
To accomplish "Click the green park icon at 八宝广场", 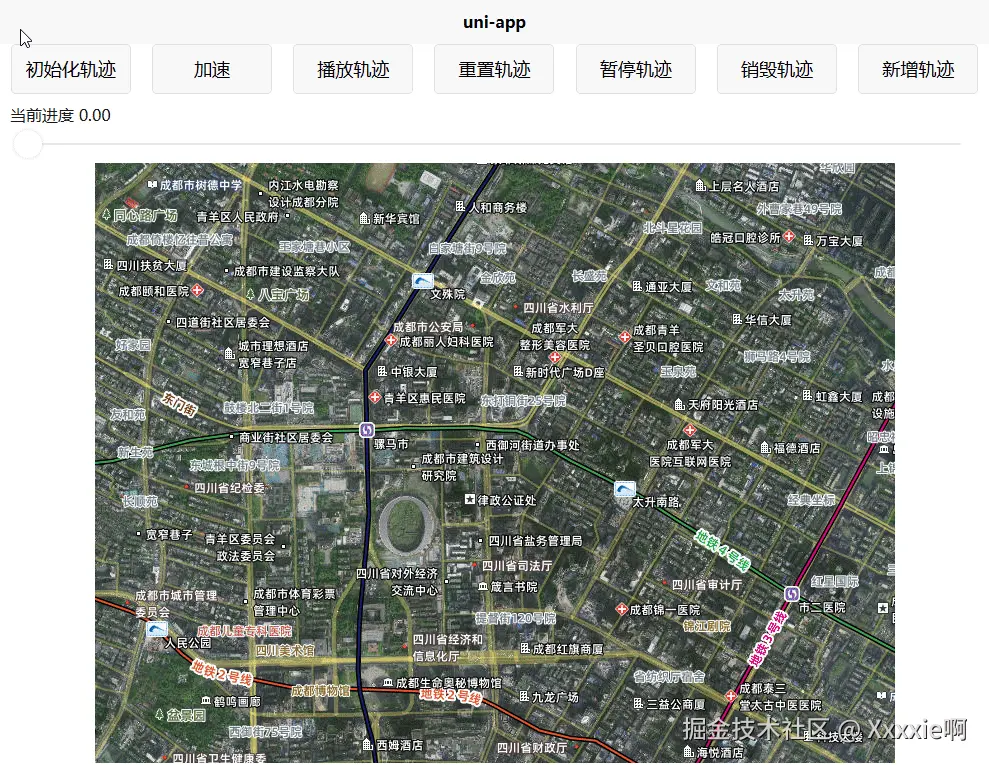I will [250, 294].
